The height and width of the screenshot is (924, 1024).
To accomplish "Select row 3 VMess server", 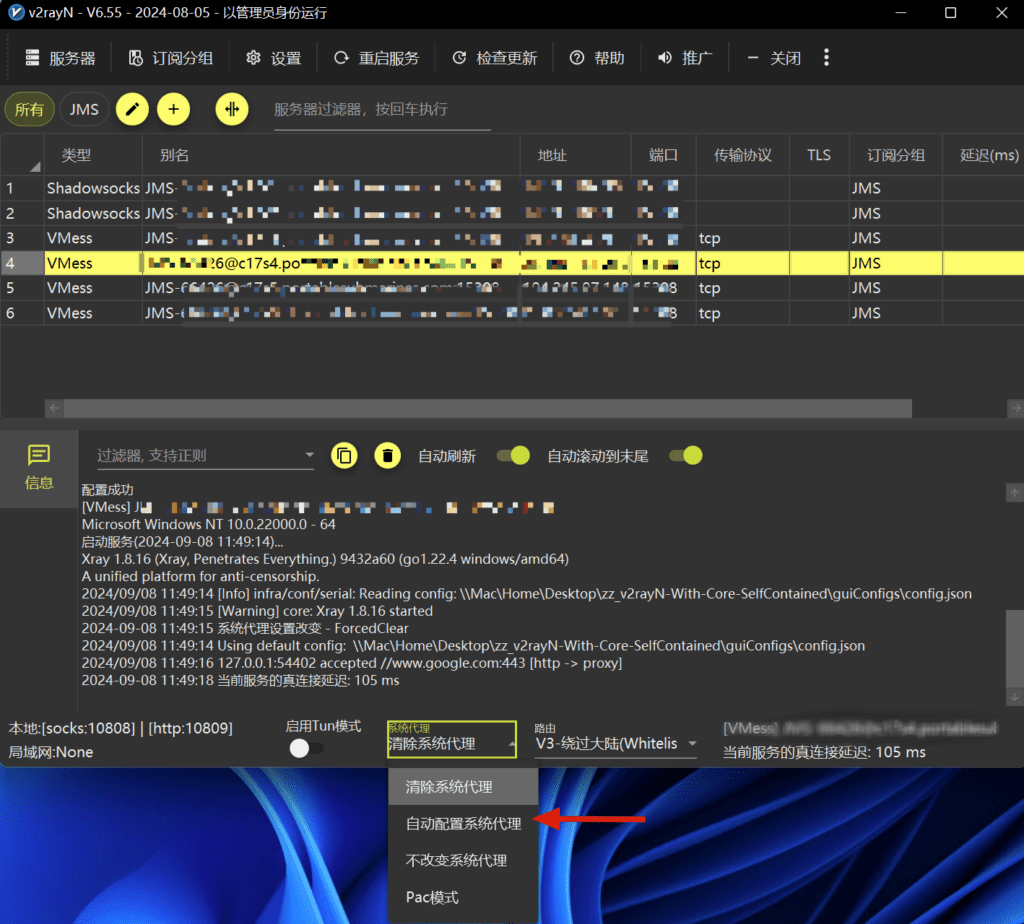I will pyautogui.click(x=512, y=238).
